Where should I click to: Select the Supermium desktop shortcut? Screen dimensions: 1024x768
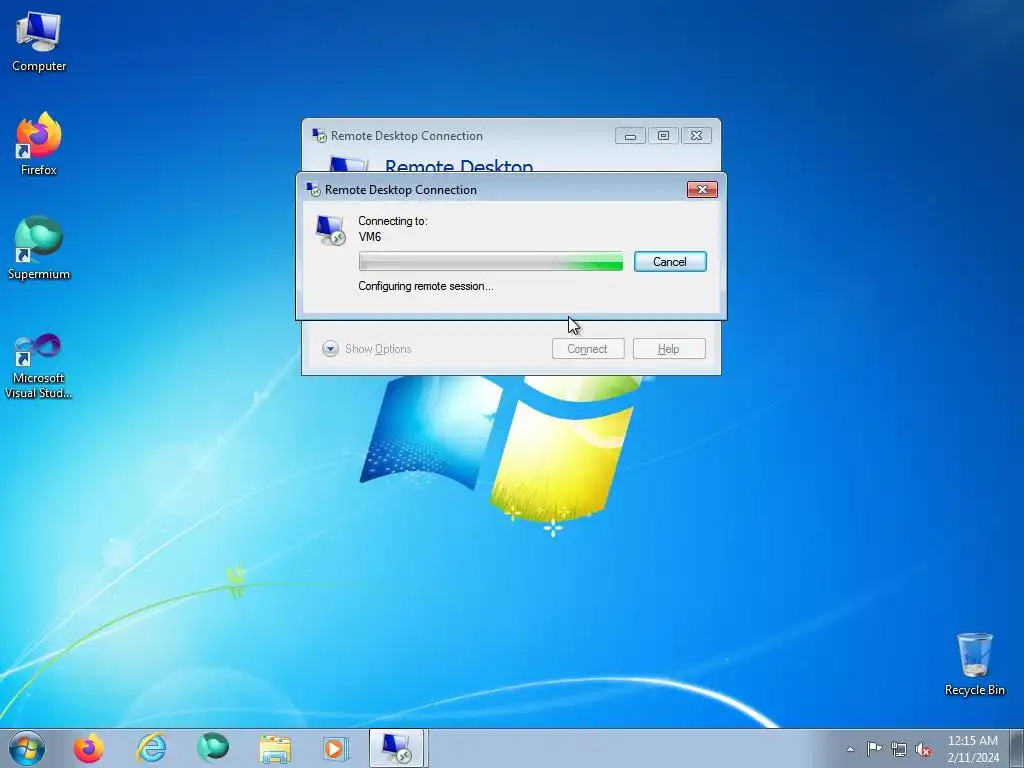[39, 248]
